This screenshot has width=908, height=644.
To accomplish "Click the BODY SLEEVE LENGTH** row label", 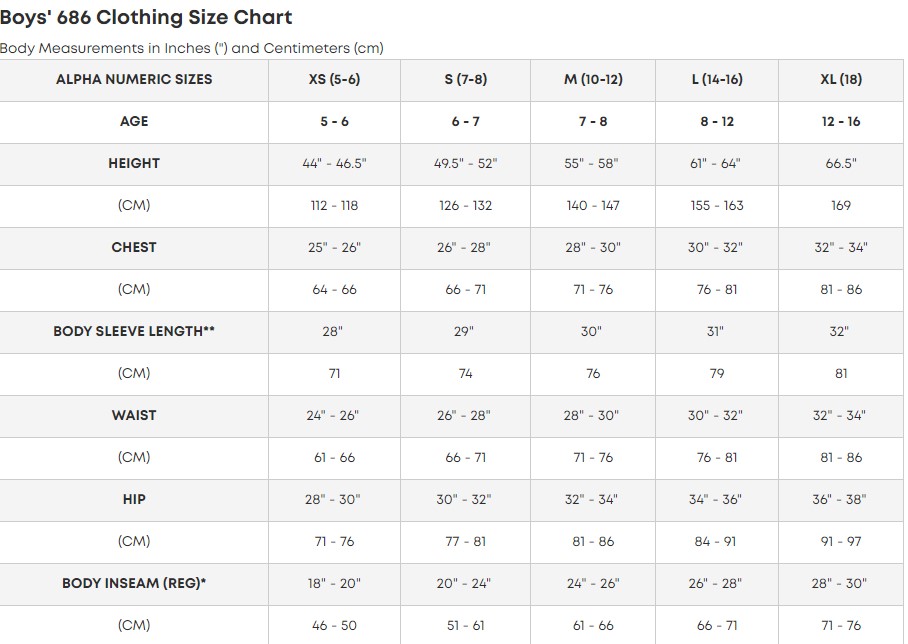I will click(134, 331).
